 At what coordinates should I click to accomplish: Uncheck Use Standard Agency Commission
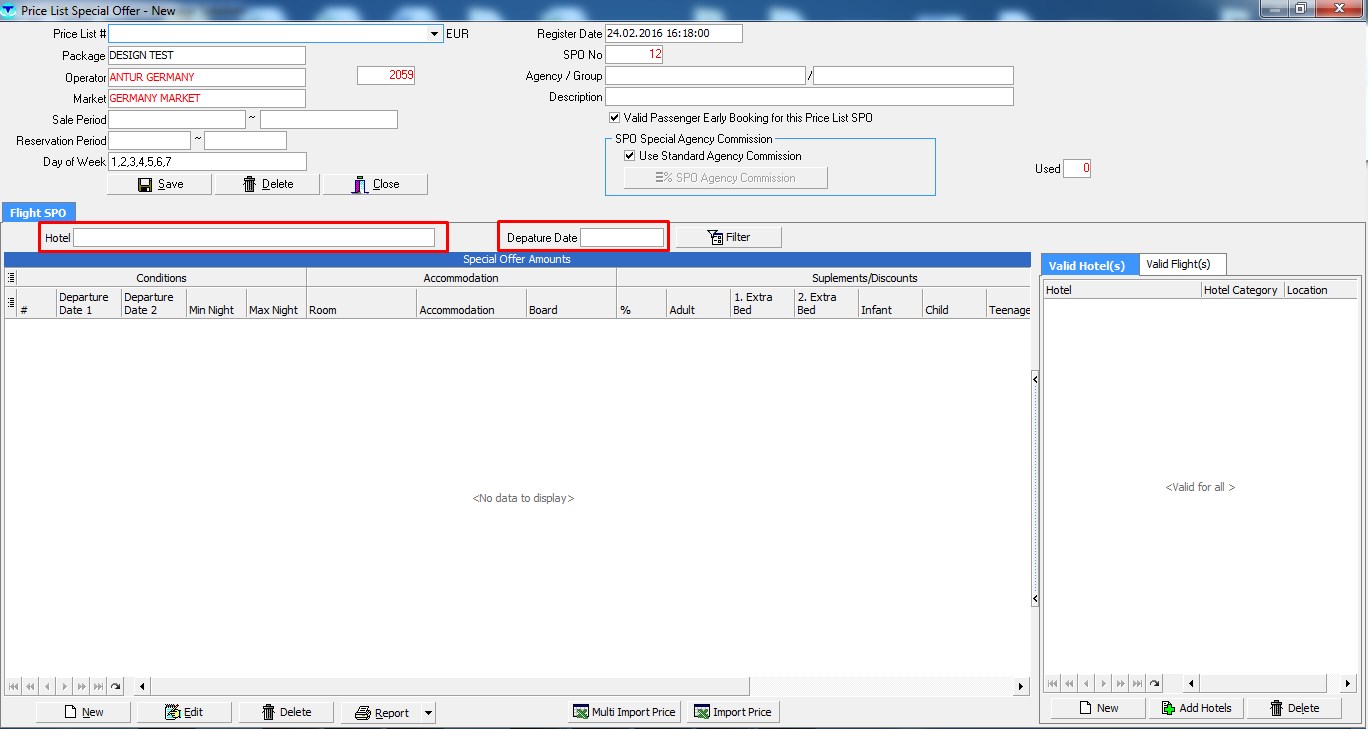point(630,156)
